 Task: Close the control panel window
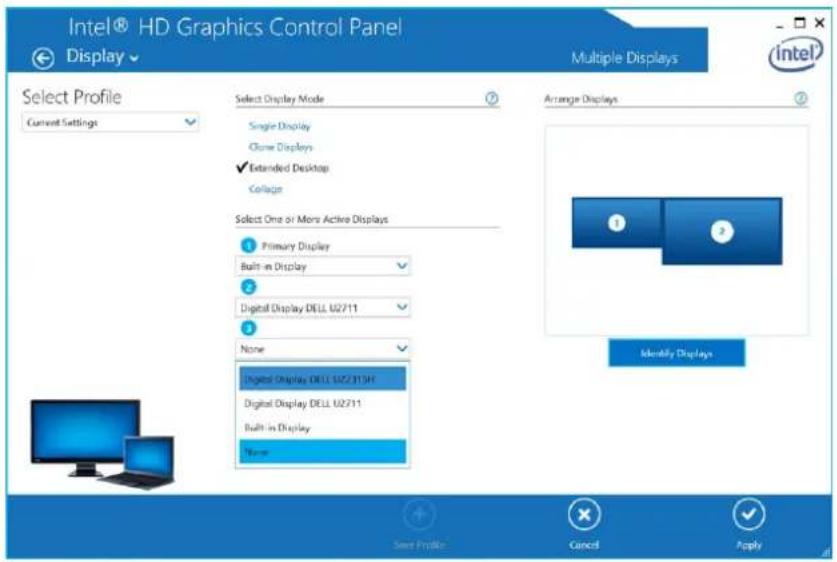[x=819, y=23]
